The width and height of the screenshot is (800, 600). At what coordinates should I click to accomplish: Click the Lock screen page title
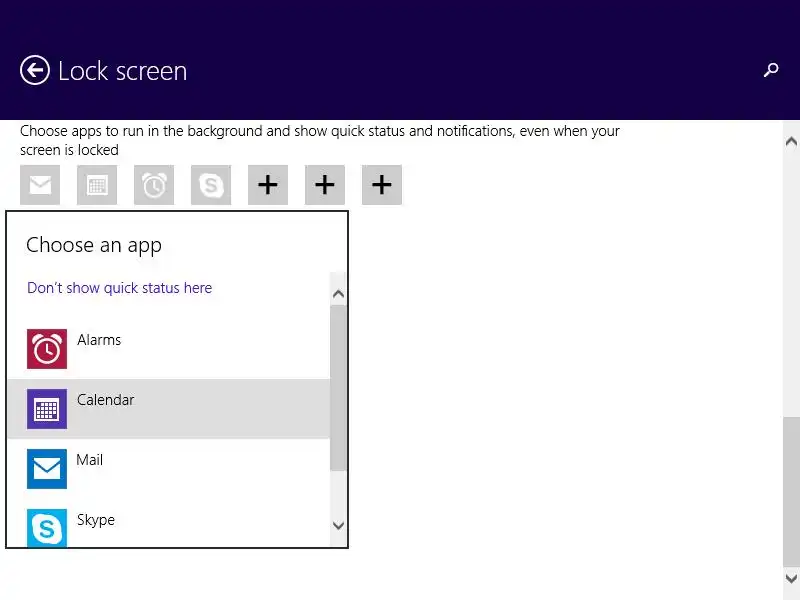(x=122, y=71)
